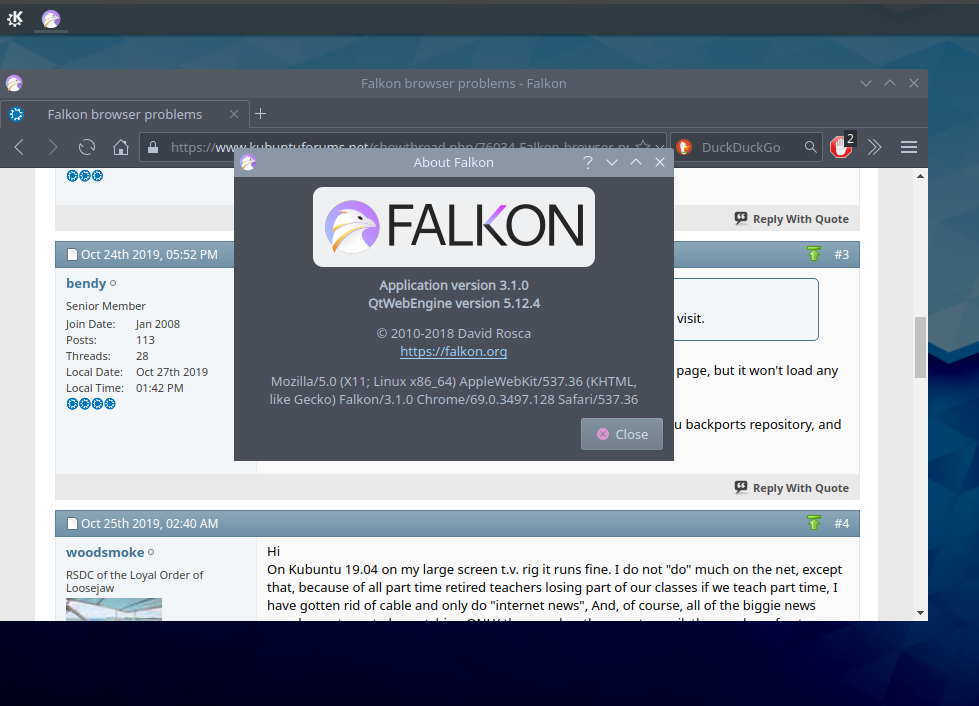Open new tab with plus button
Viewport: 979px width, 706px height.
(261, 113)
